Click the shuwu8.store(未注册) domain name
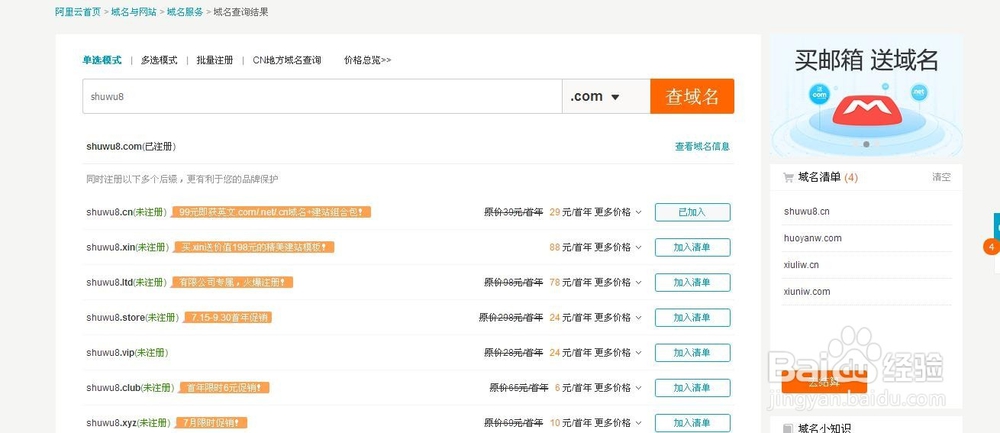1000x433 pixels. coord(133,318)
